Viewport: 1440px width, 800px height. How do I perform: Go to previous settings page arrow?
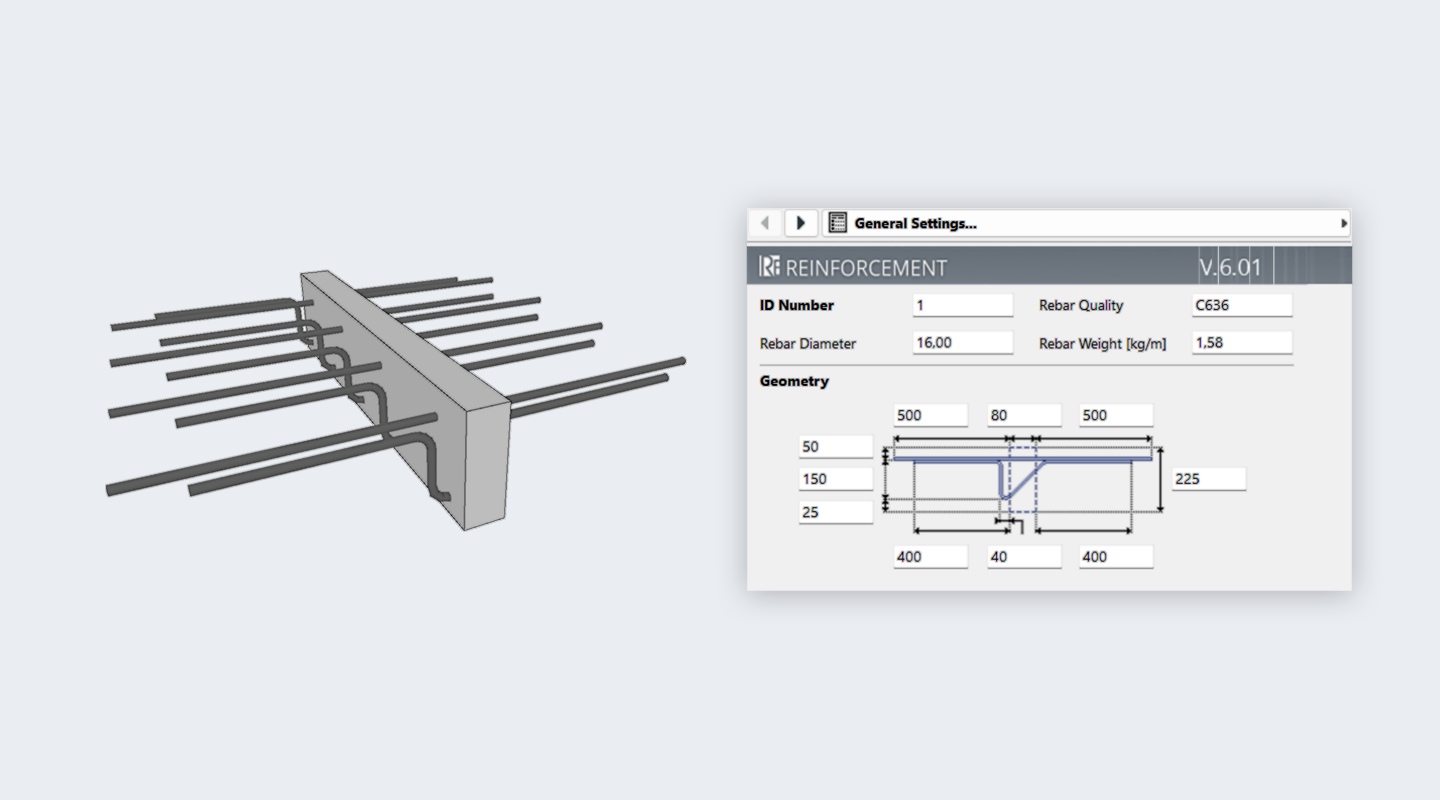[765, 223]
